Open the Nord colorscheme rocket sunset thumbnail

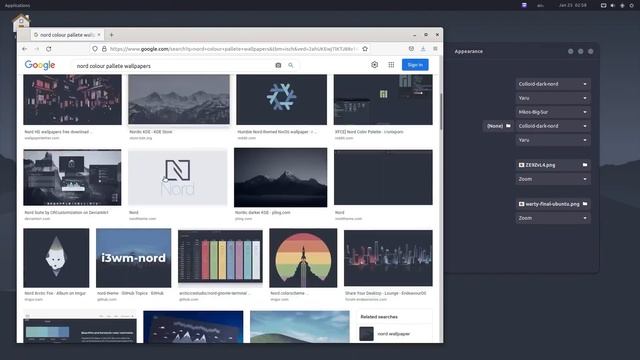click(303, 258)
